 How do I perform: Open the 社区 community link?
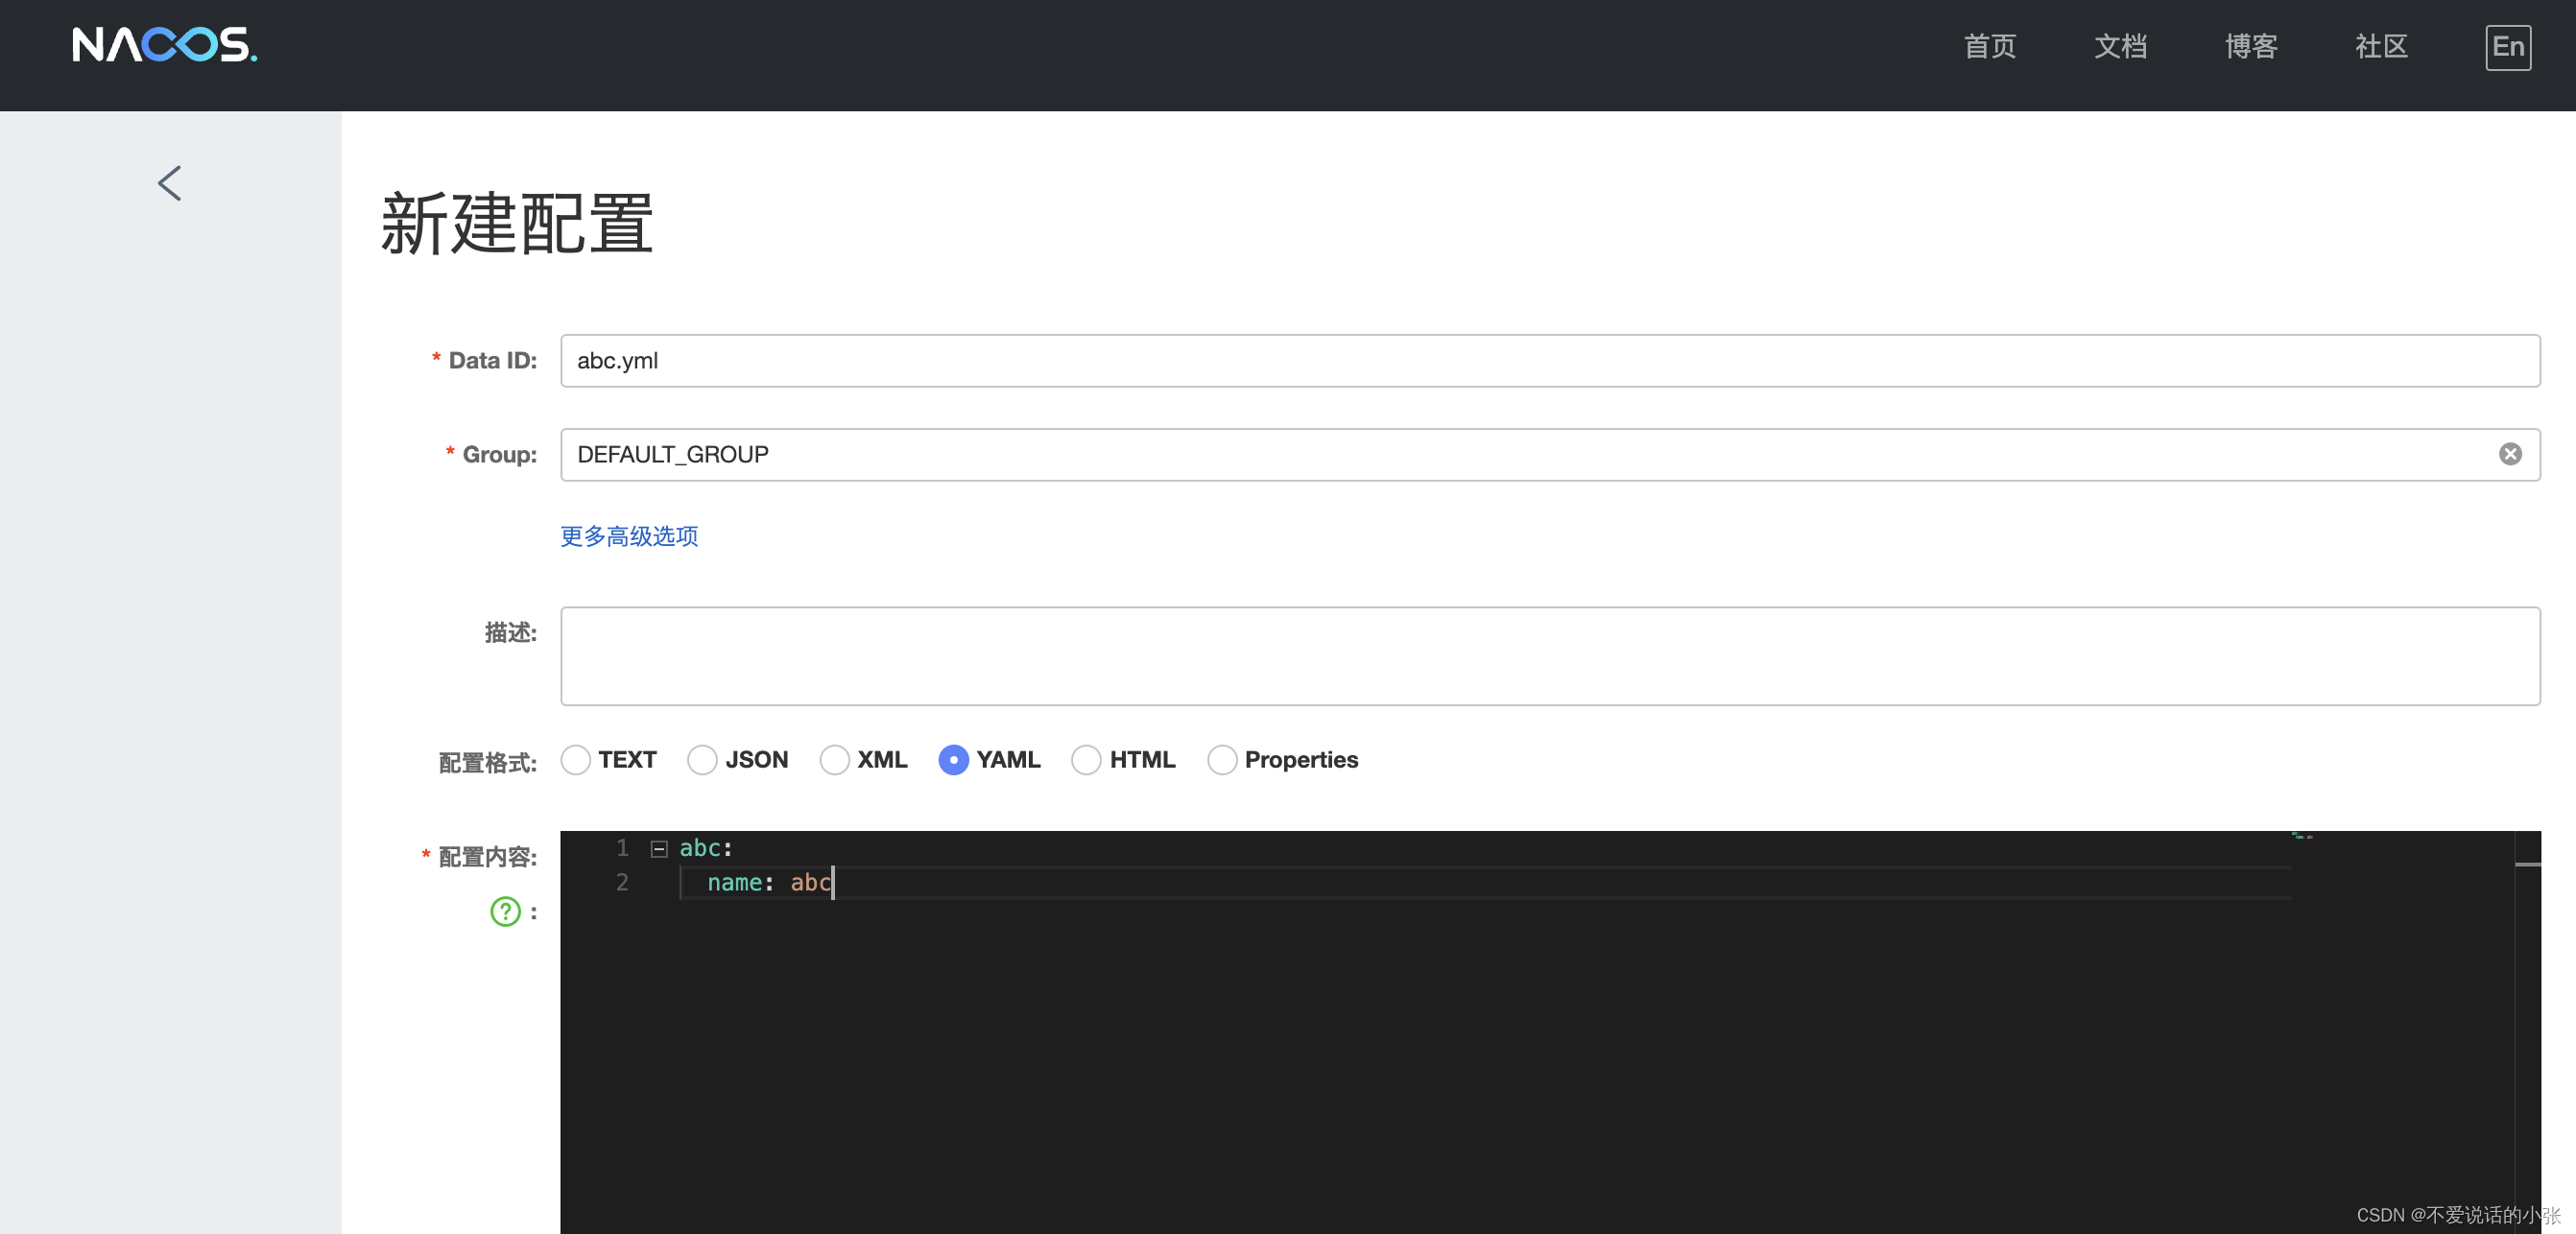[2381, 47]
